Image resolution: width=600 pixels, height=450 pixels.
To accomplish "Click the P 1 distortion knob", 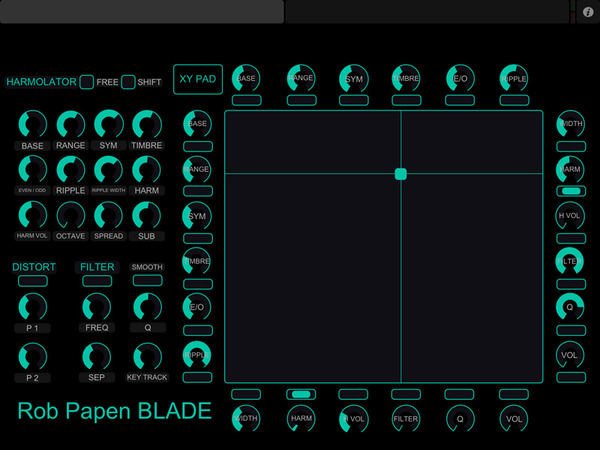I will [x=33, y=307].
